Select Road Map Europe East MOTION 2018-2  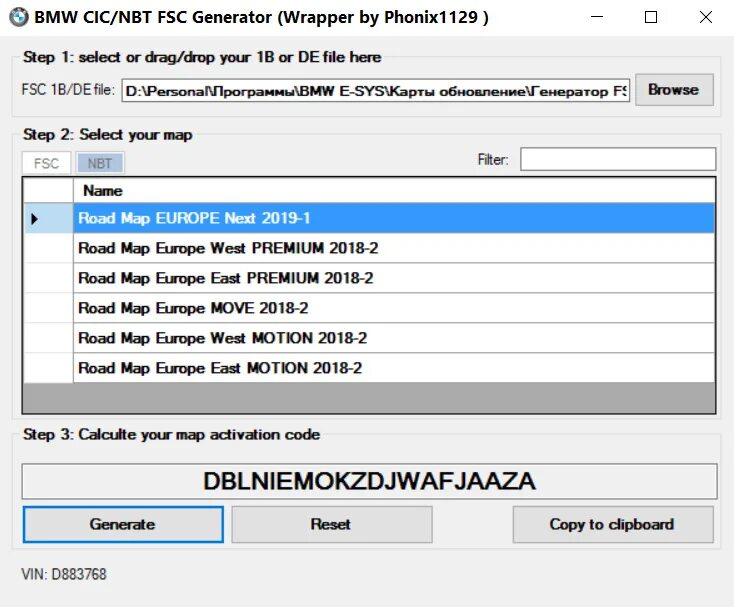(x=394, y=368)
